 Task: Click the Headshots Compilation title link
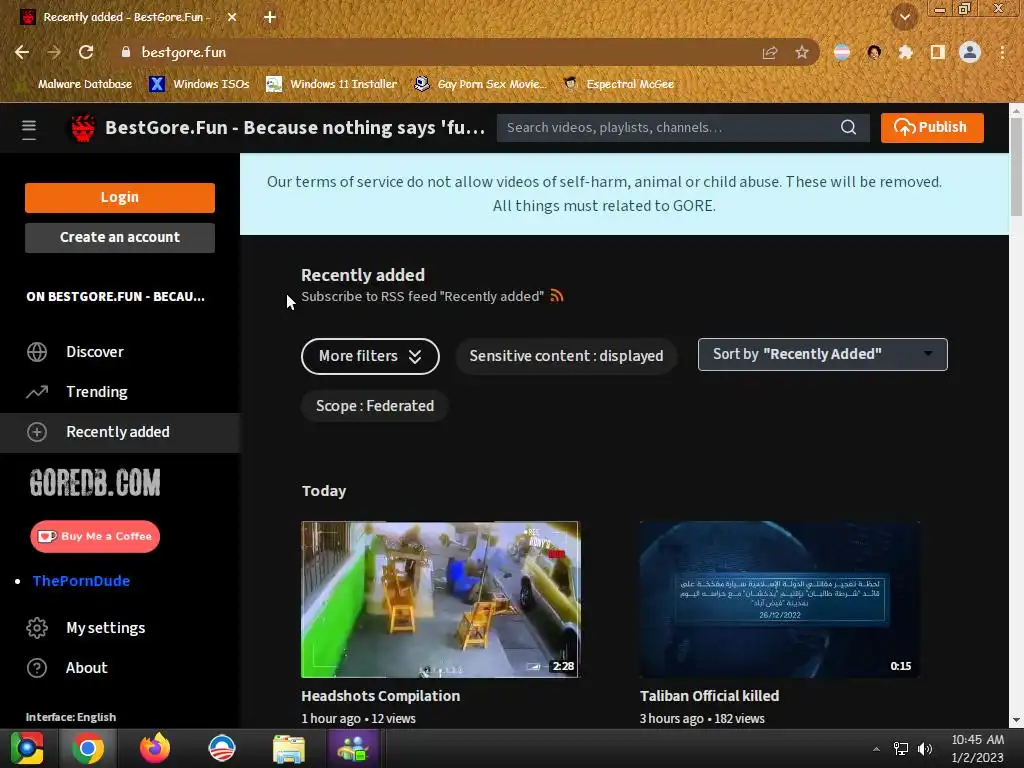pyautogui.click(x=380, y=696)
